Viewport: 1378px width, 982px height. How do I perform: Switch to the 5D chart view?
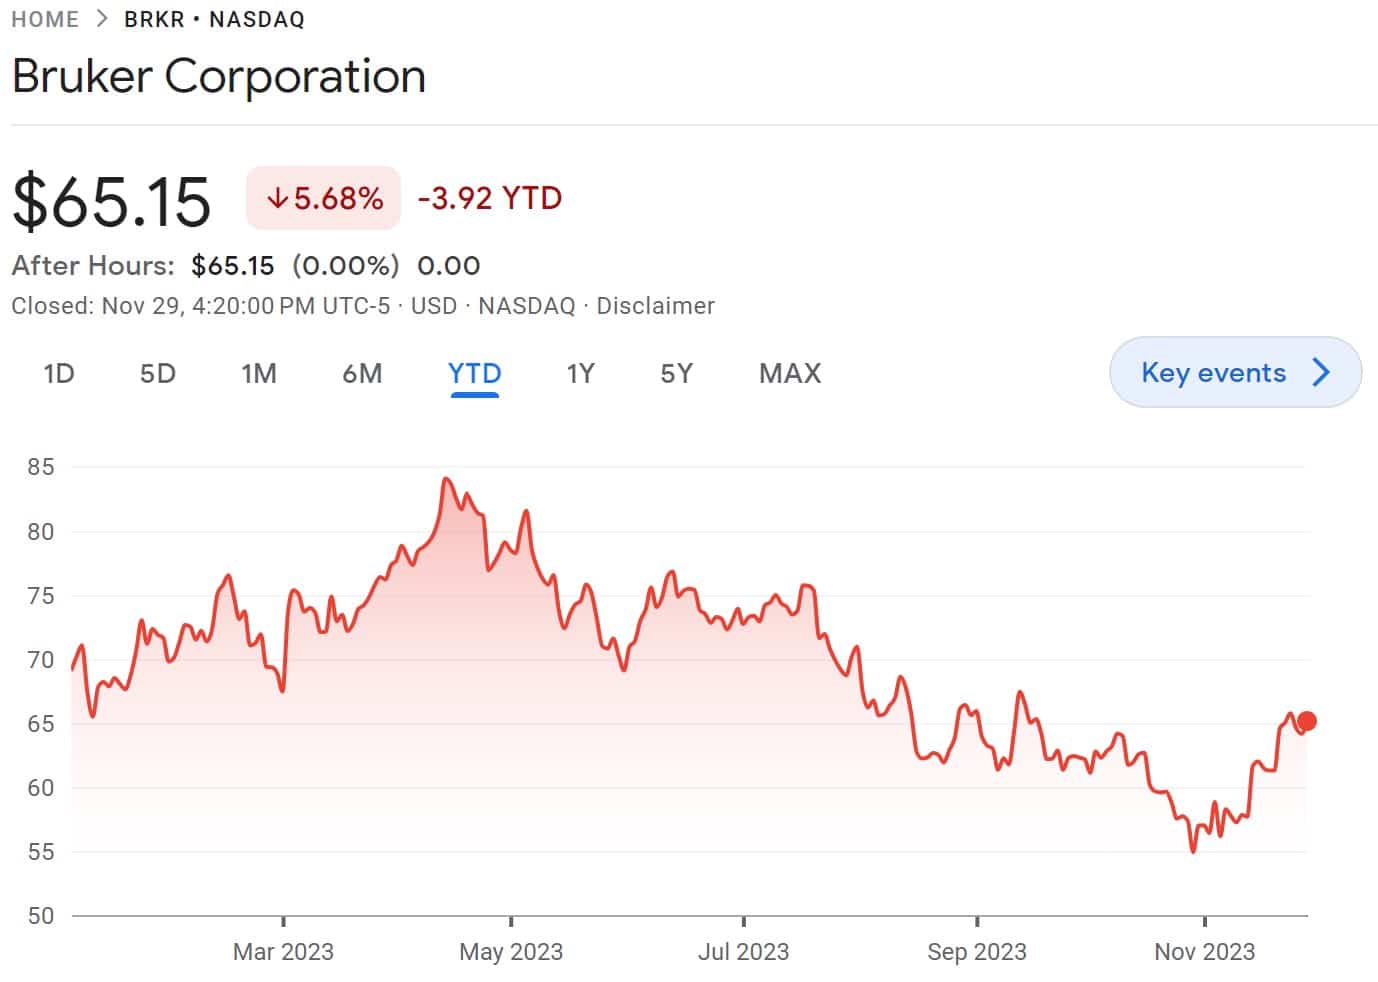tap(157, 373)
